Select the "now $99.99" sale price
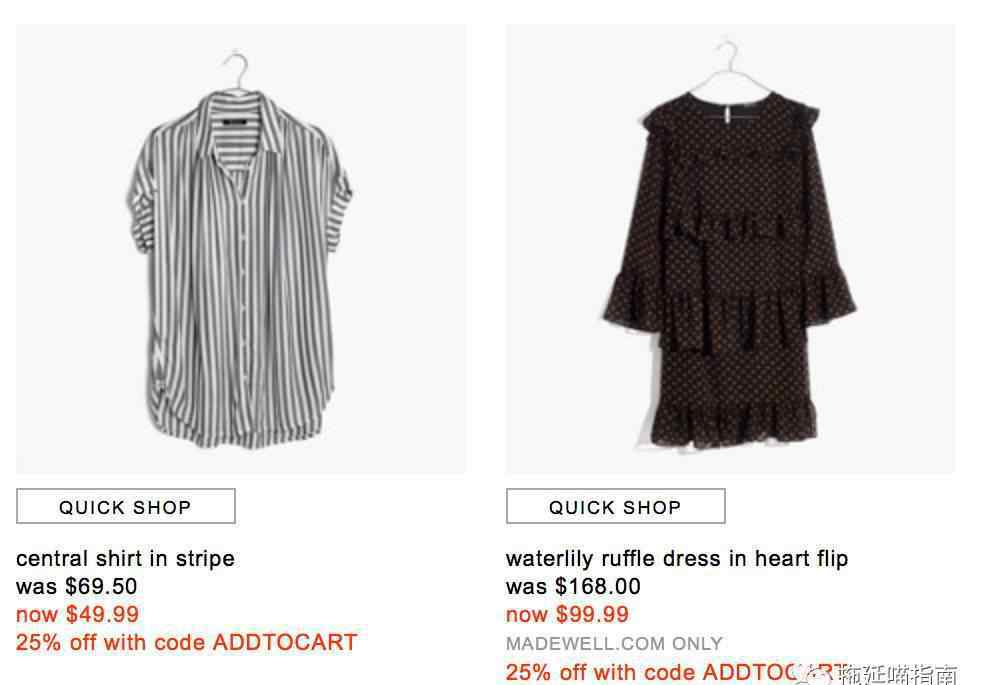The width and height of the screenshot is (990, 685). 568,614
